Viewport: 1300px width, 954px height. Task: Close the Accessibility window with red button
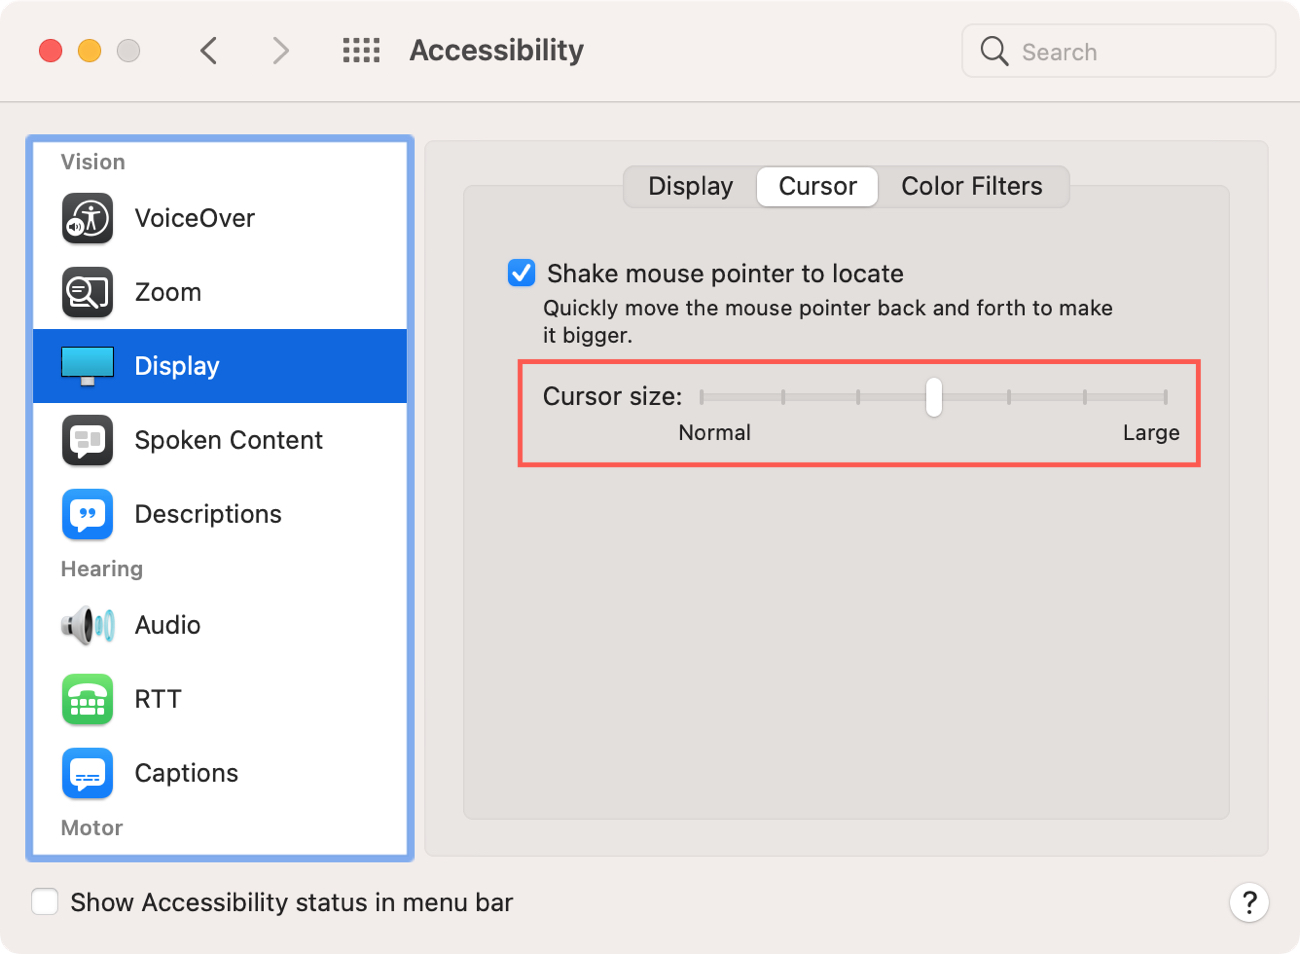[x=51, y=50]
